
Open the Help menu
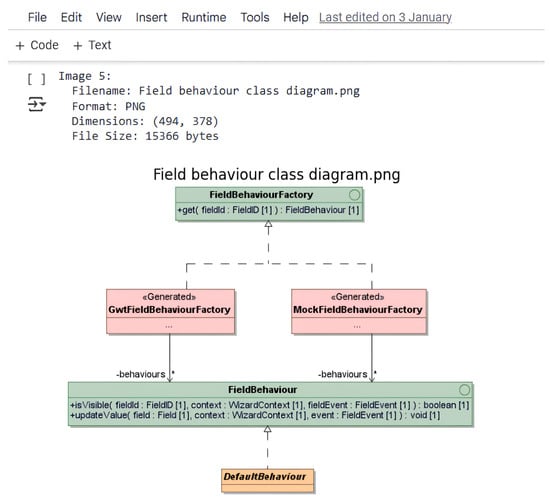coord(296,17)
